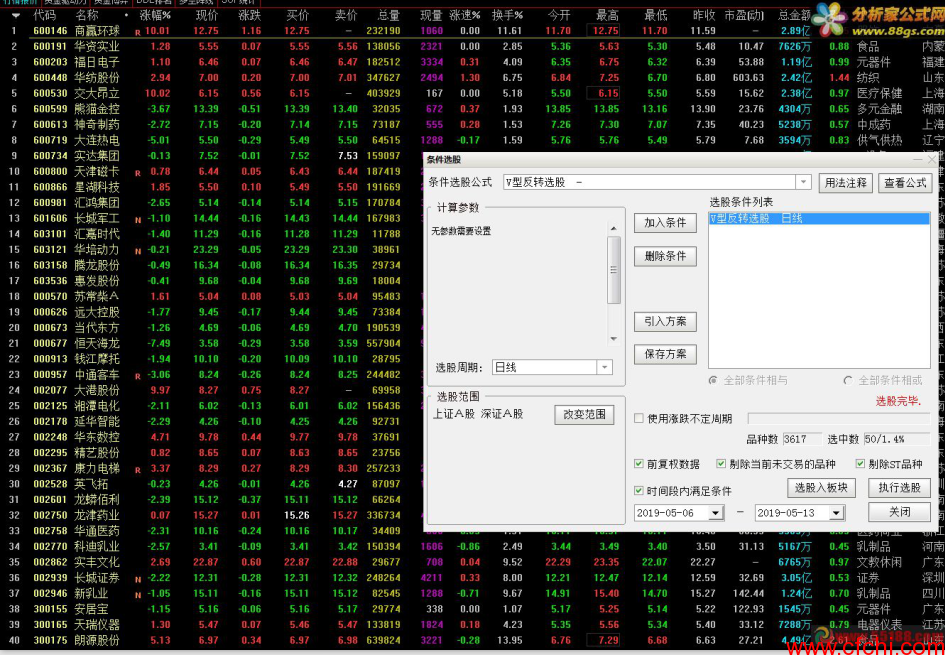Sort by the 卖价 column header

coord(346,15)
